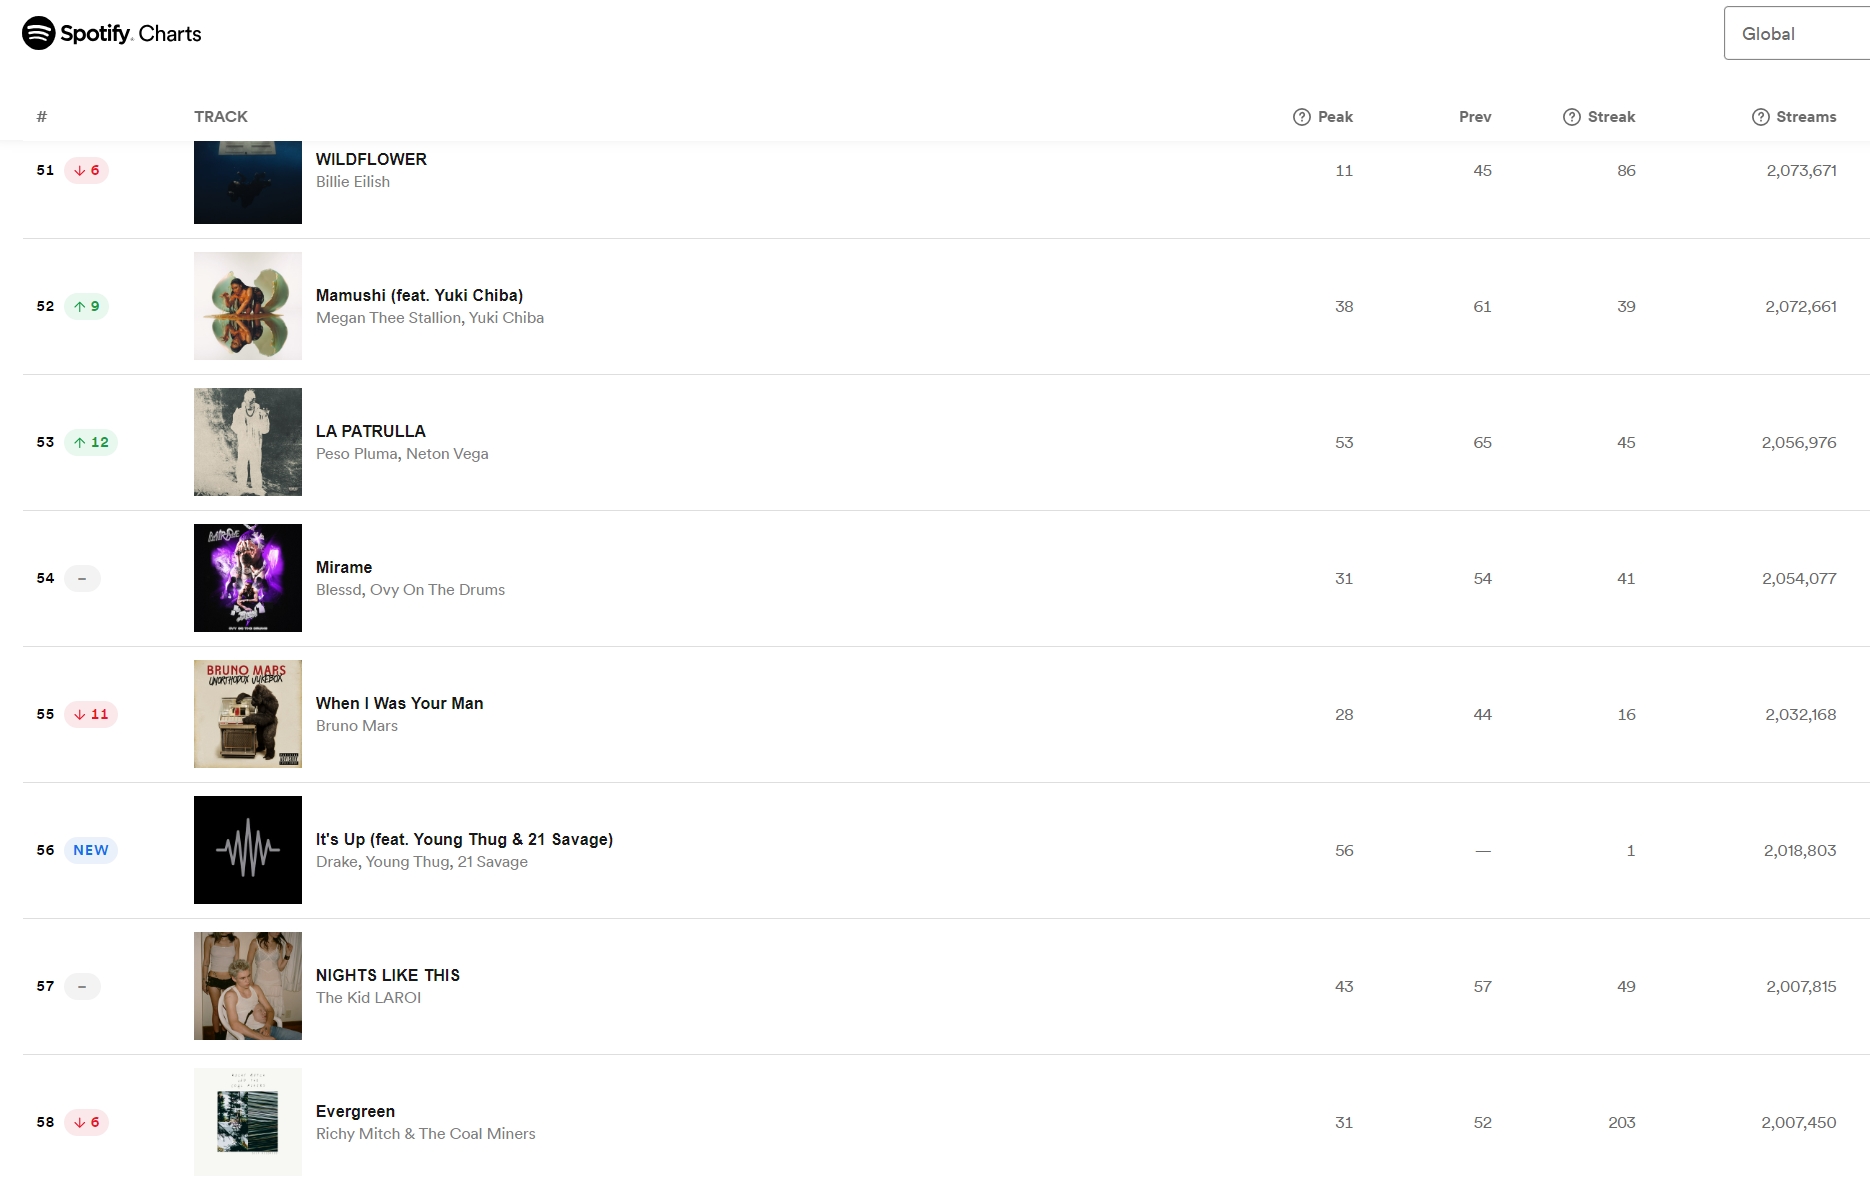Open WILDFLOWER album cover thumbnail
The height and width of the screenshot is (1177, 1870).
pyautogui.click(x=248, y=182)
